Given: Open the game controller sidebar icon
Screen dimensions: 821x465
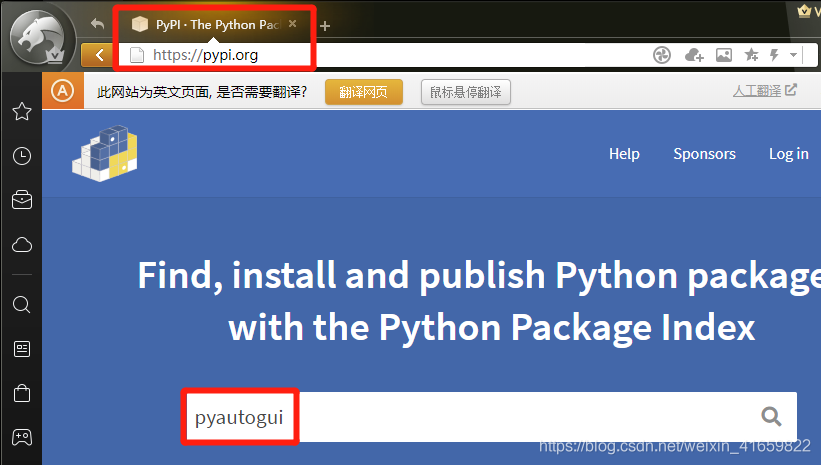Looking at the screenshot, I should [x=22, y=437].
